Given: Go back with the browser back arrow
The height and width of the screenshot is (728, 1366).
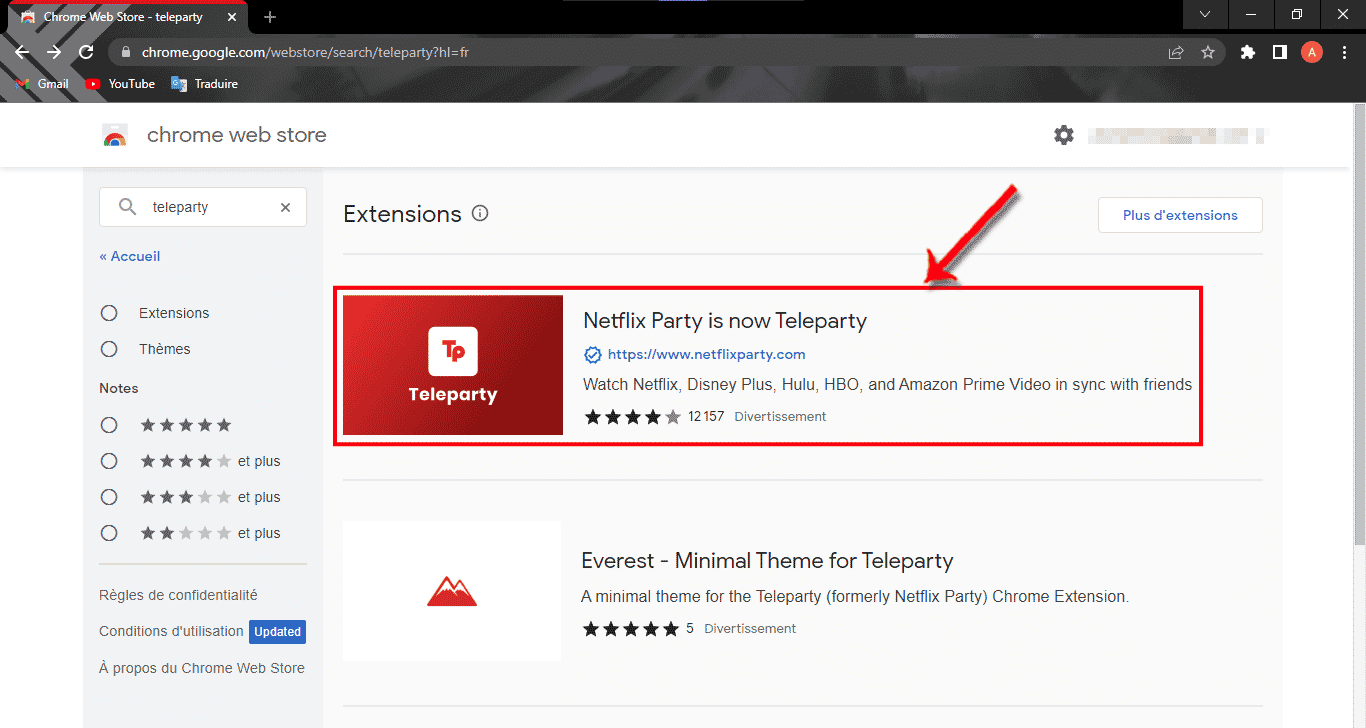Looking at the screenshot, I should tap(22, 52).
